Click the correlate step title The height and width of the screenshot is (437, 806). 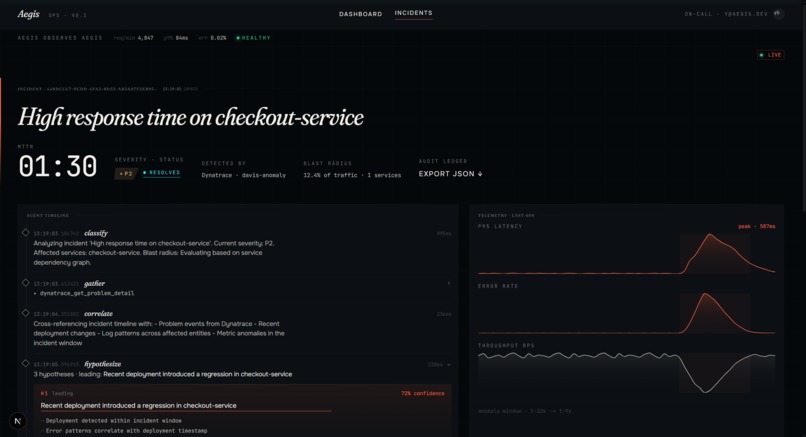tap(98, 314)
